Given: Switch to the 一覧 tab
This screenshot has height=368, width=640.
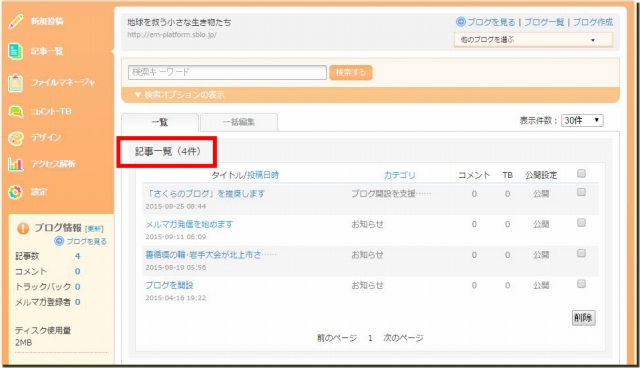Looking at the screenshot, I should pyautogui.click(x=160, y=122).
